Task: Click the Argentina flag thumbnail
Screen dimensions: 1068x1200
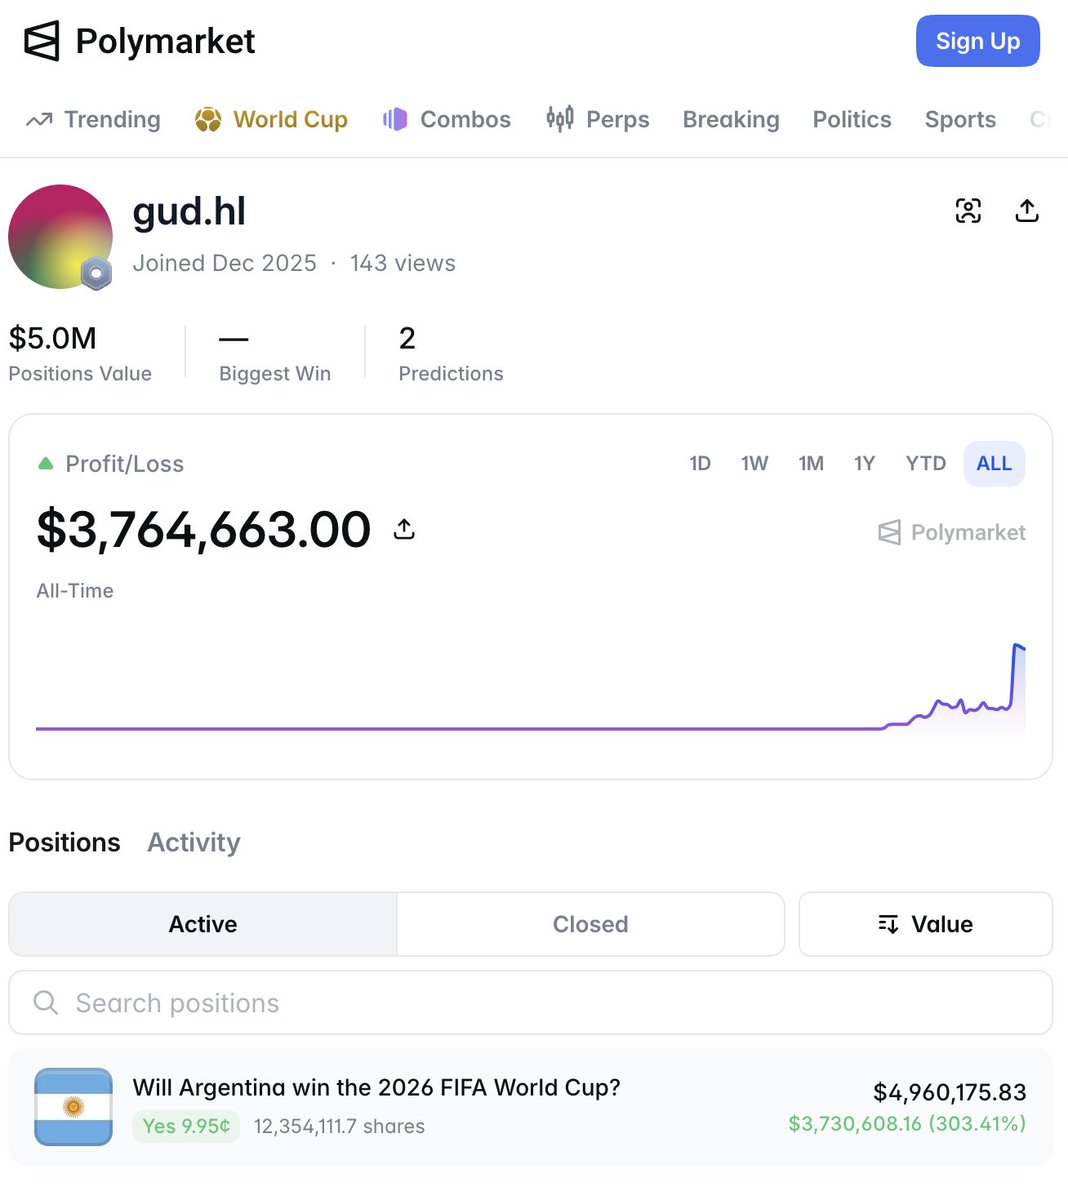Action: [x=73, y=1107]
